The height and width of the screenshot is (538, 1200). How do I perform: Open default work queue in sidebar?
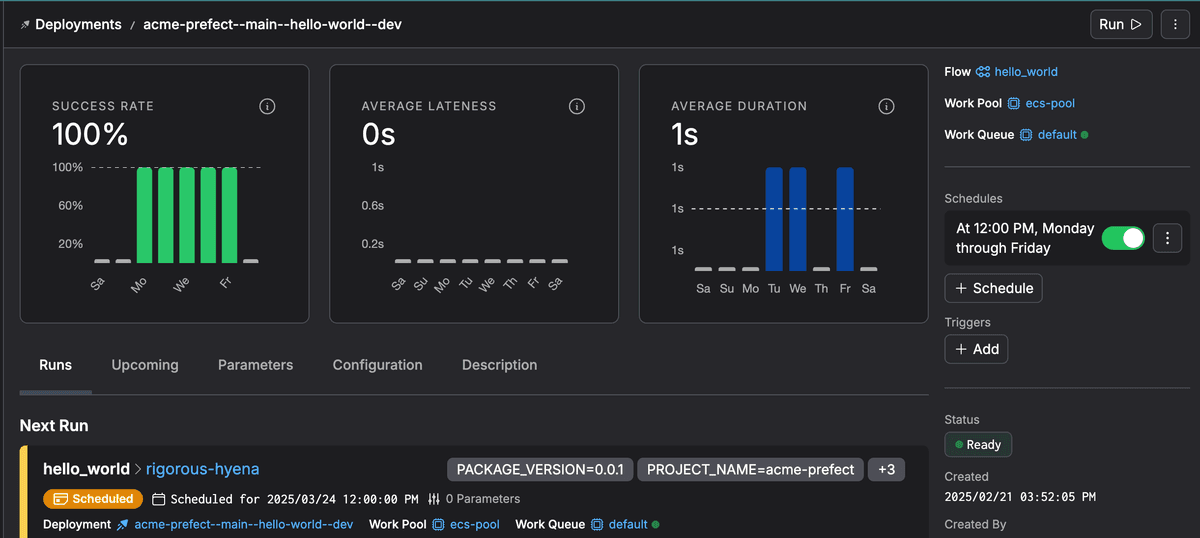point(1057,134)
